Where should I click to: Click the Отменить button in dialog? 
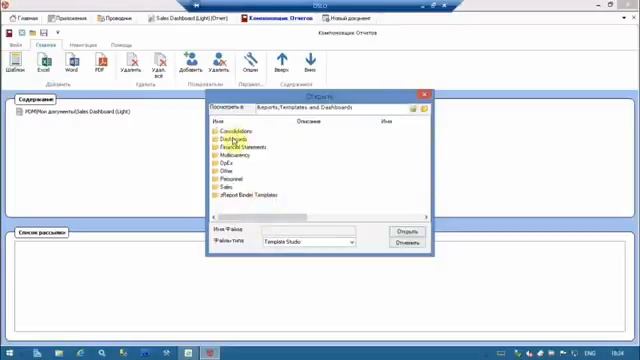click(407, 243)
